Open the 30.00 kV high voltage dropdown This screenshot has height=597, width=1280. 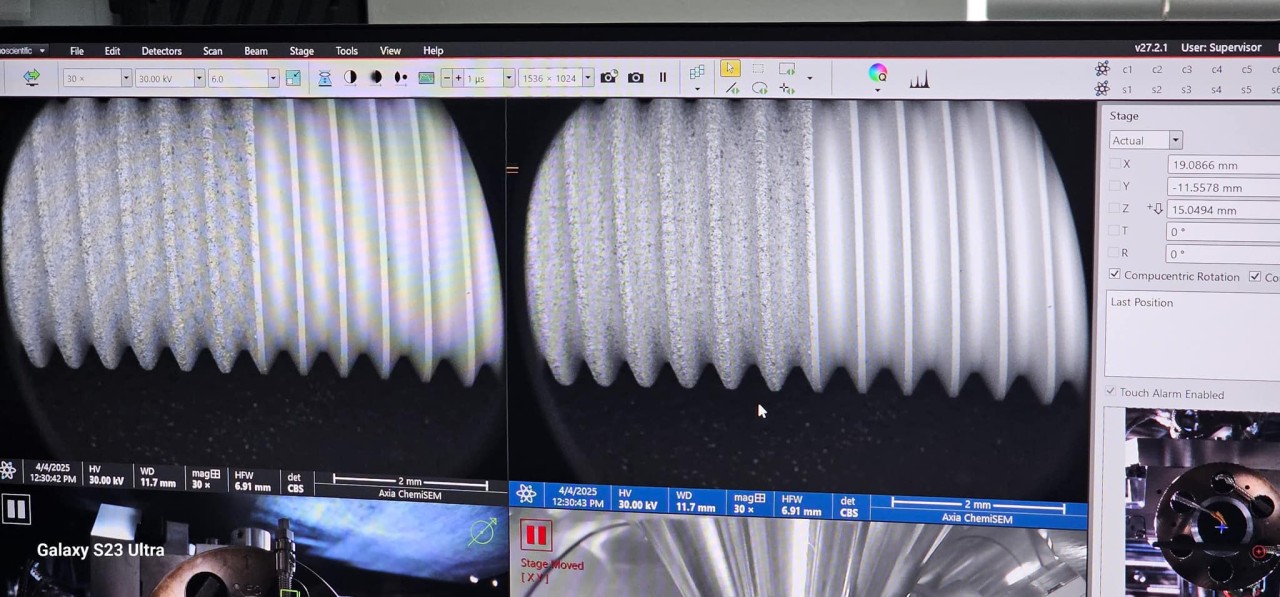click(x=199, y=78)
